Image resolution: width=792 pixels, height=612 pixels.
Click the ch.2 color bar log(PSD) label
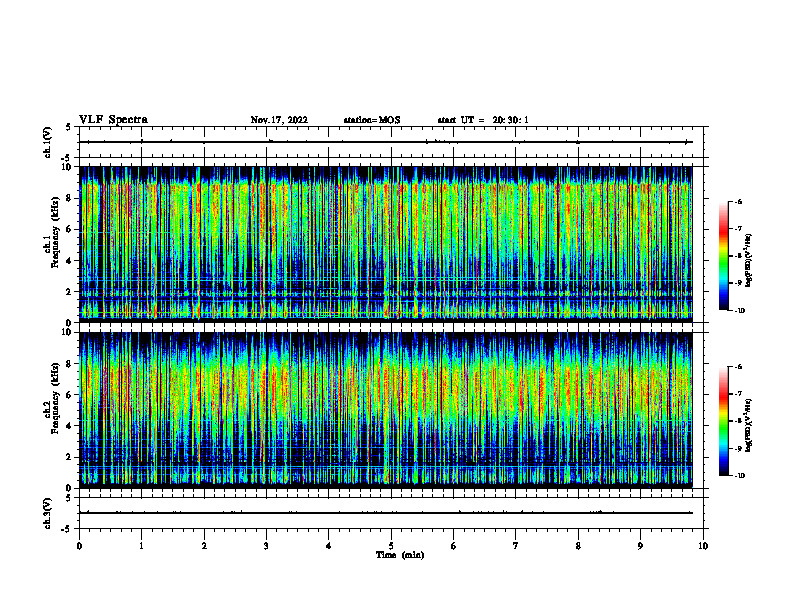tap(749, 425)
